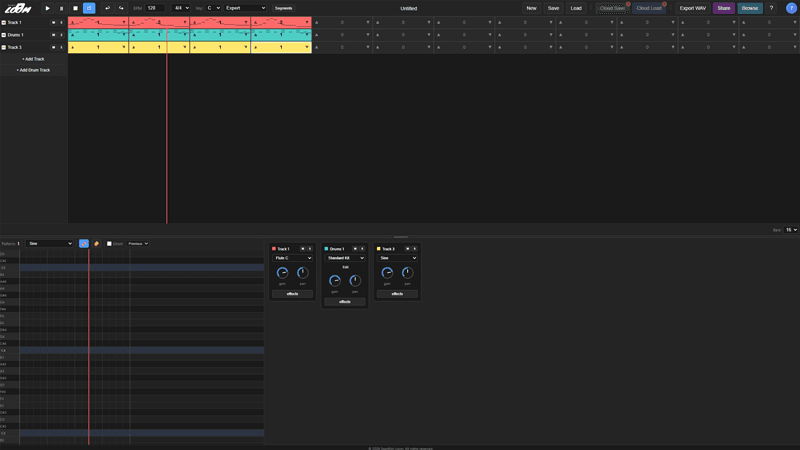Screen dimensions: 800x450
Task: Click the Load button
Action: tap(576, 8)
